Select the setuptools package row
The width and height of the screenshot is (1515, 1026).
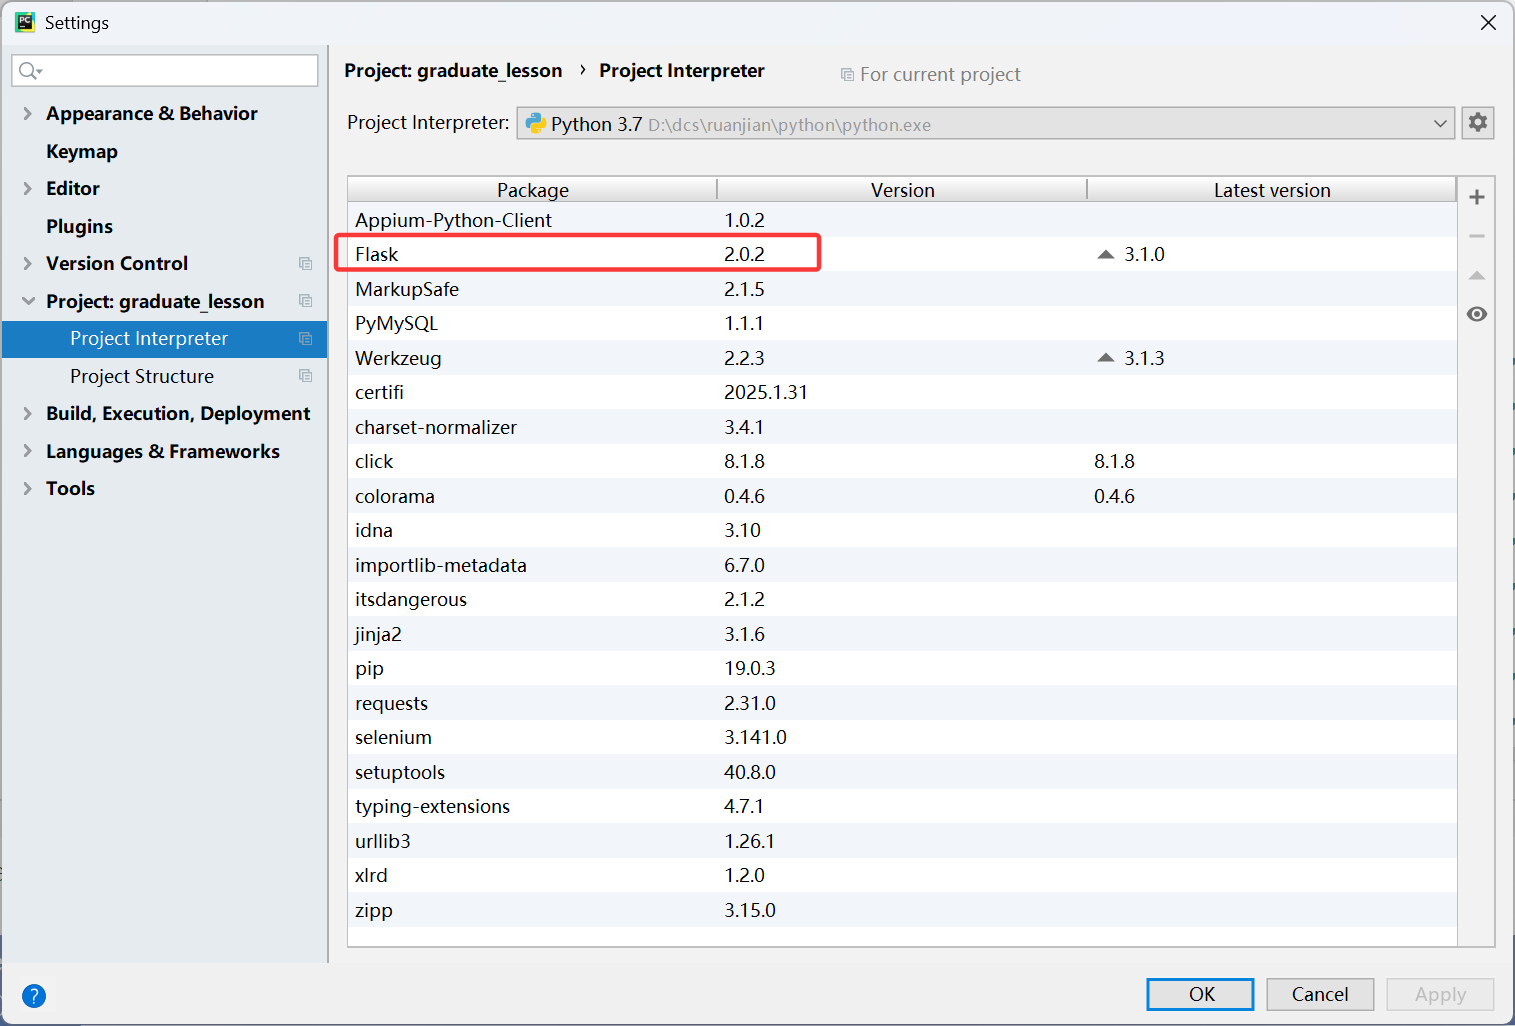click(x=902, y=772)
